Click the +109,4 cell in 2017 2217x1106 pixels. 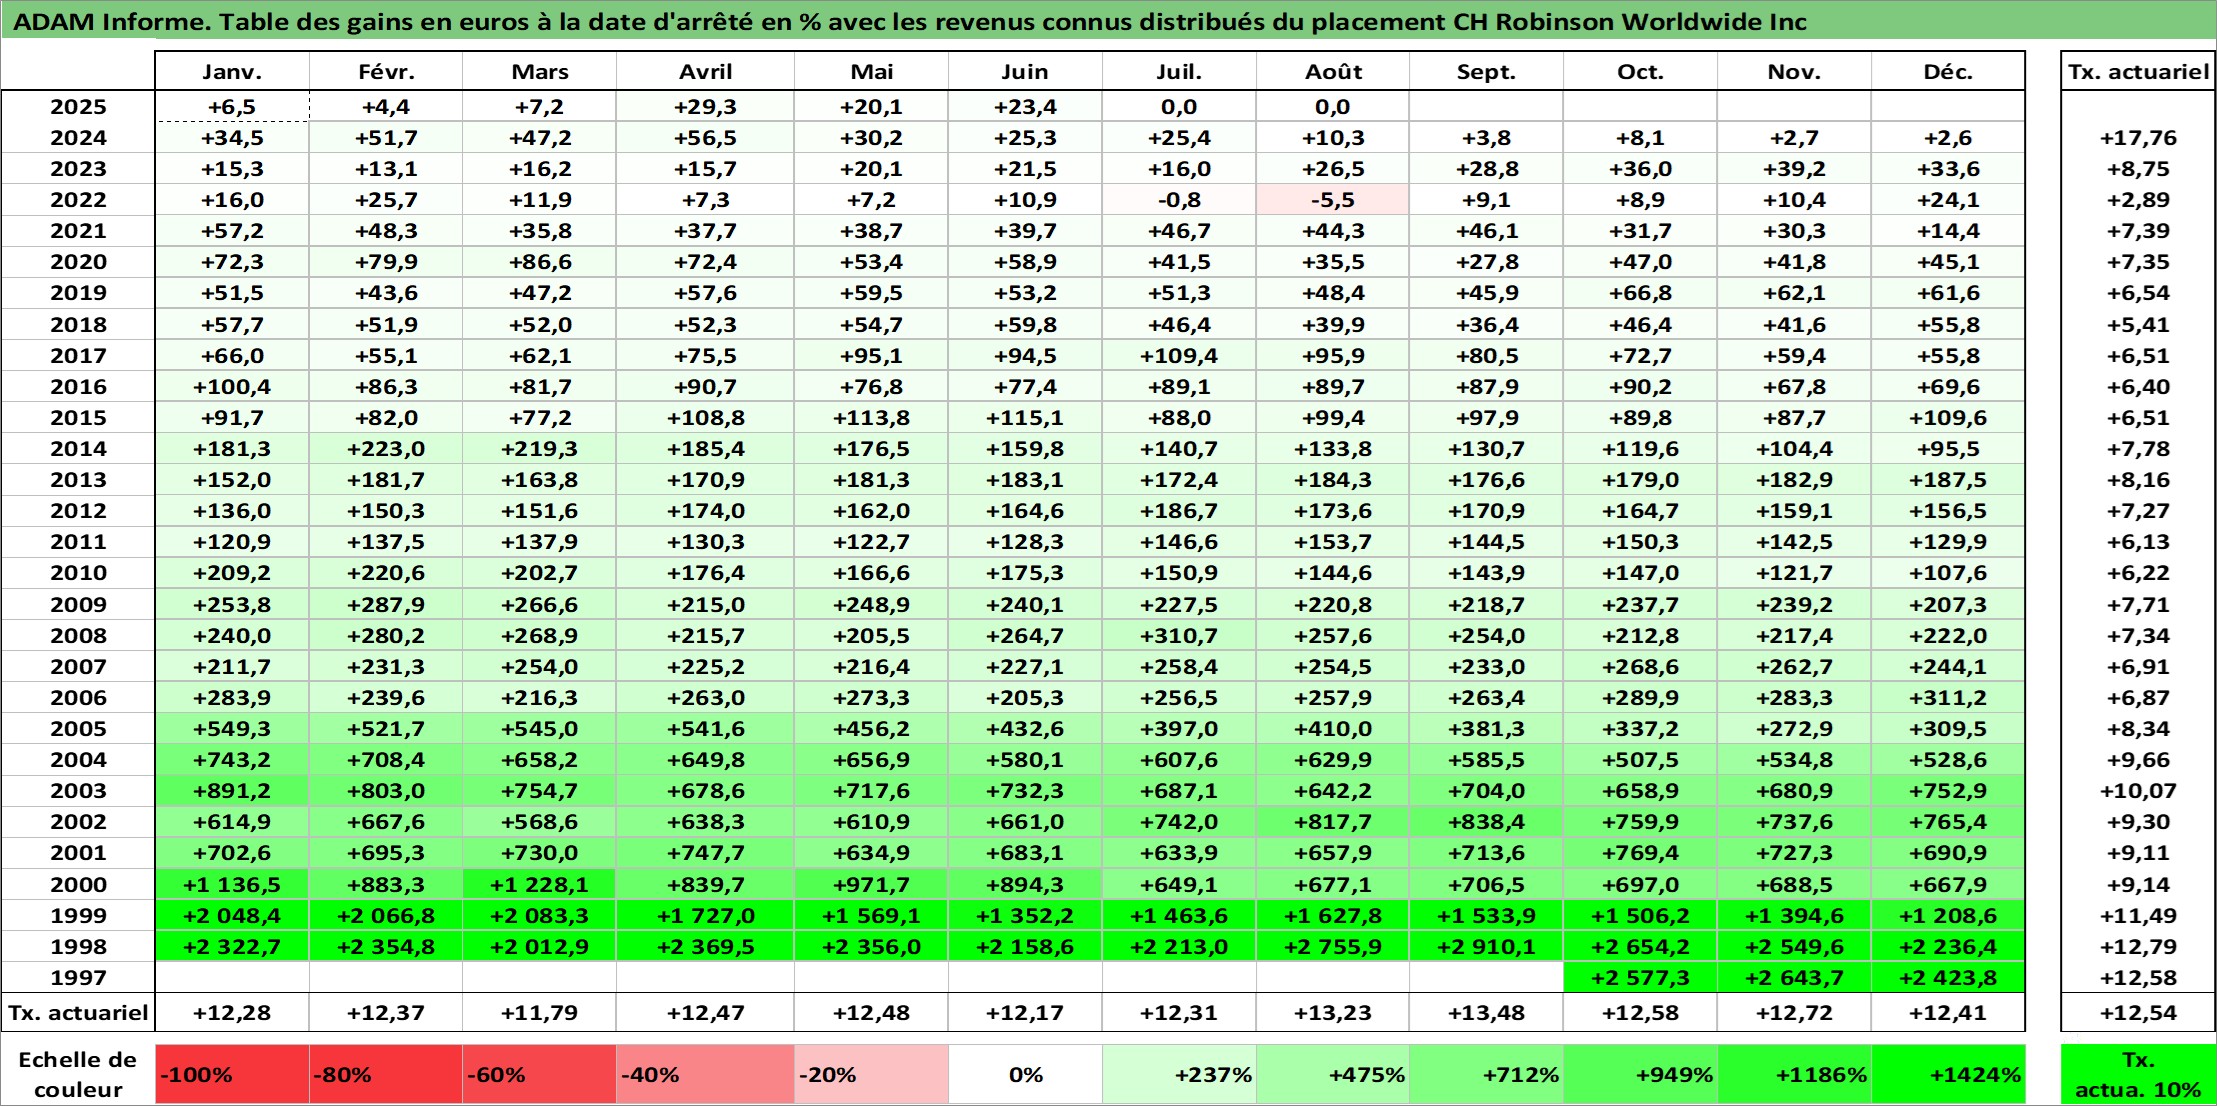(x=1179, y=356)
